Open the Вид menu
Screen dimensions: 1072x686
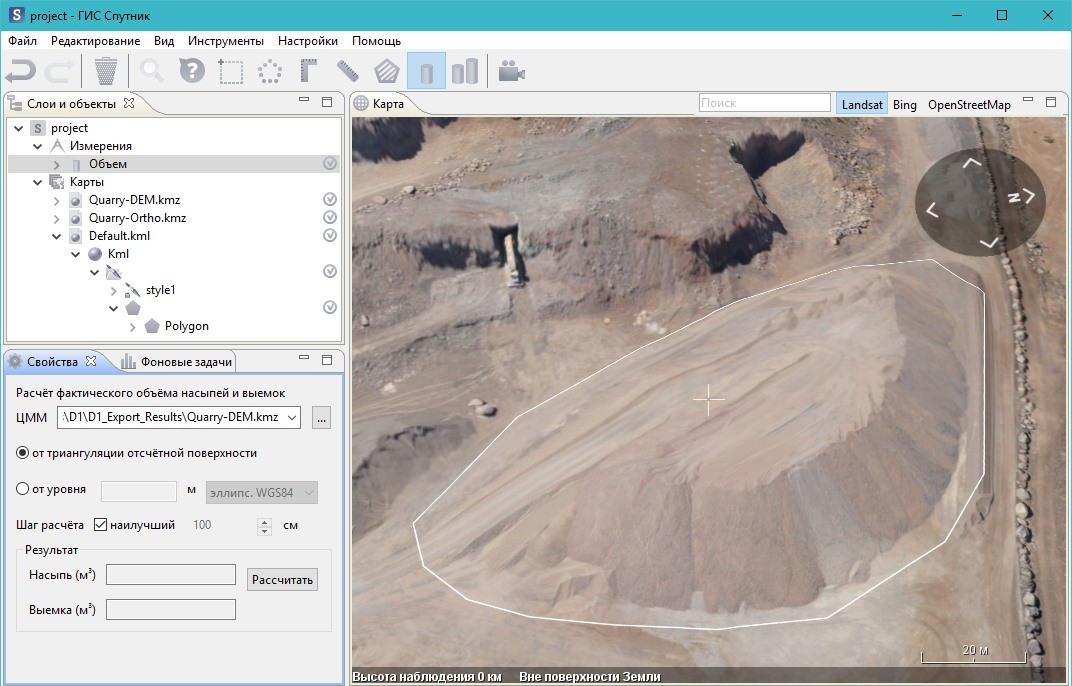[164, 41]
